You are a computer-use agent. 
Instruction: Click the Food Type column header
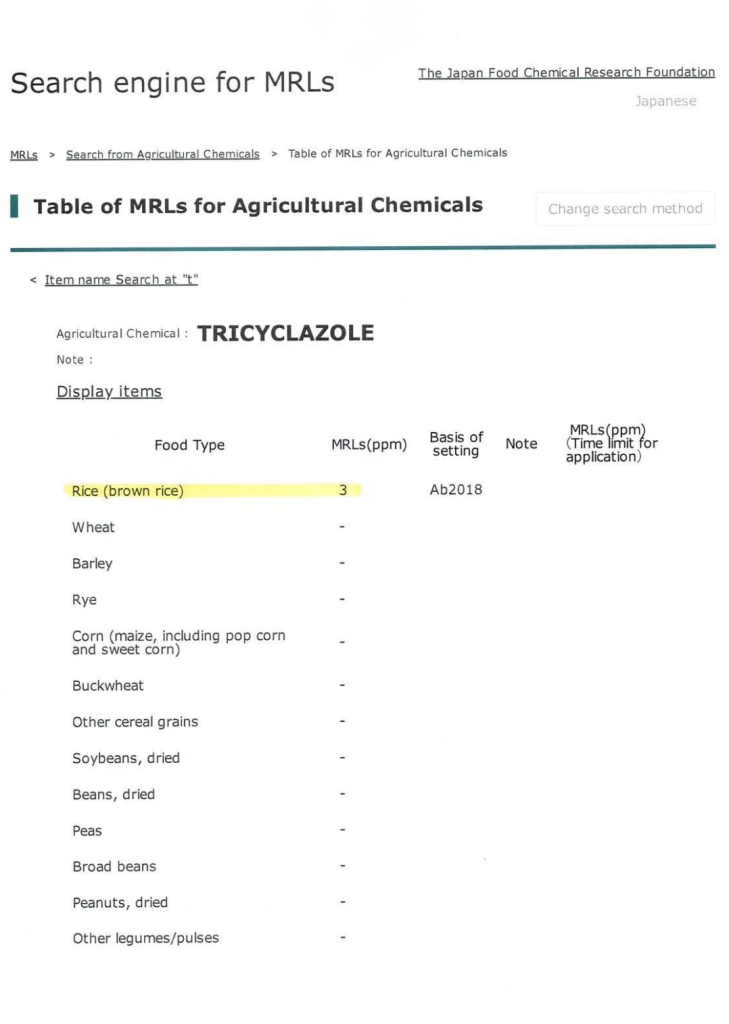point(189,445)
